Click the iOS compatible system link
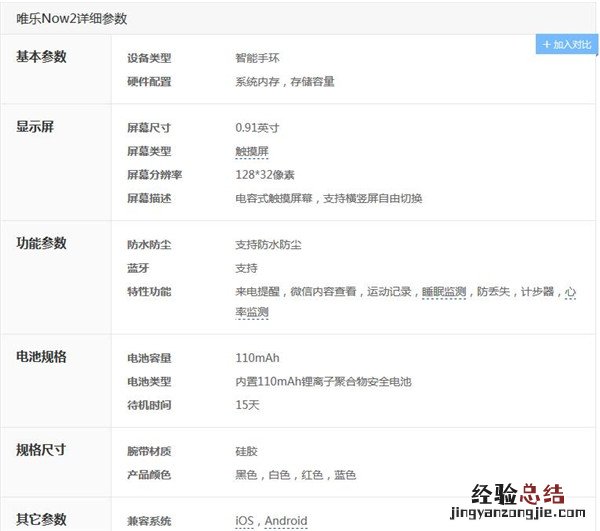 pyautogui.click(x=245, y=521)
